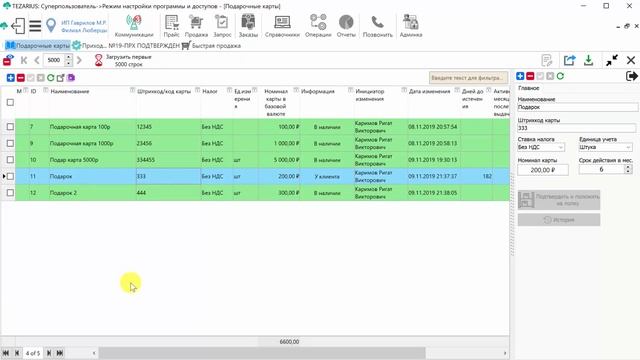Click the exit/logout door icon in the main toolbar
Screen dimensions: 640x360
18,26
